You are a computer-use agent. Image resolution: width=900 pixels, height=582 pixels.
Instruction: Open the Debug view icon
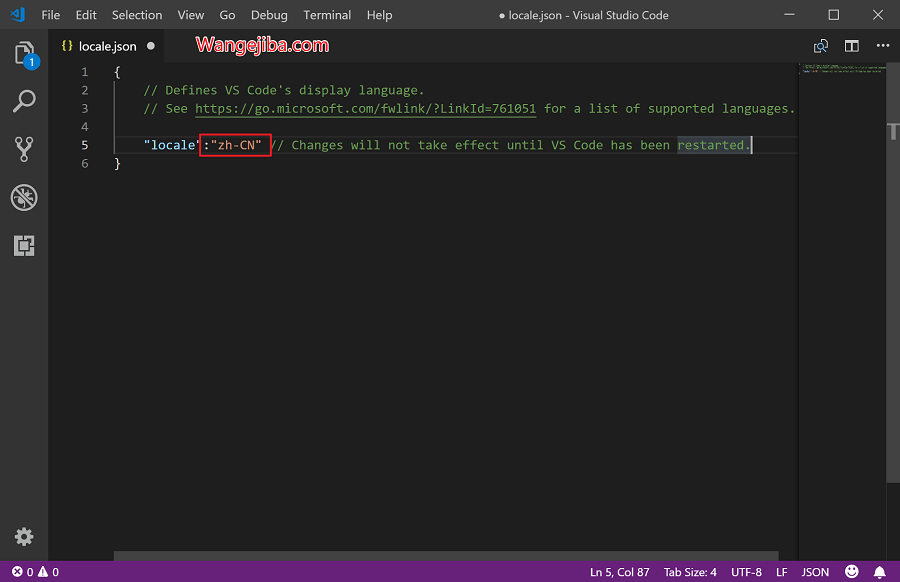pyautogui.click(x=24, y=197)
